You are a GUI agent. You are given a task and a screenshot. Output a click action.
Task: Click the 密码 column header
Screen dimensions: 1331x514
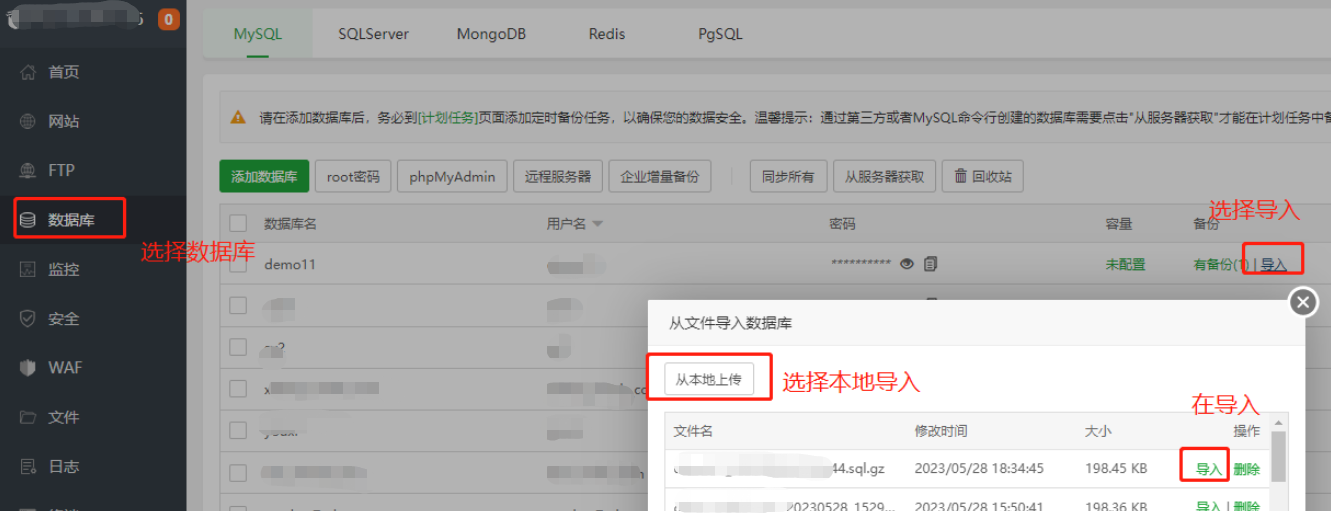tap(842, 224)
